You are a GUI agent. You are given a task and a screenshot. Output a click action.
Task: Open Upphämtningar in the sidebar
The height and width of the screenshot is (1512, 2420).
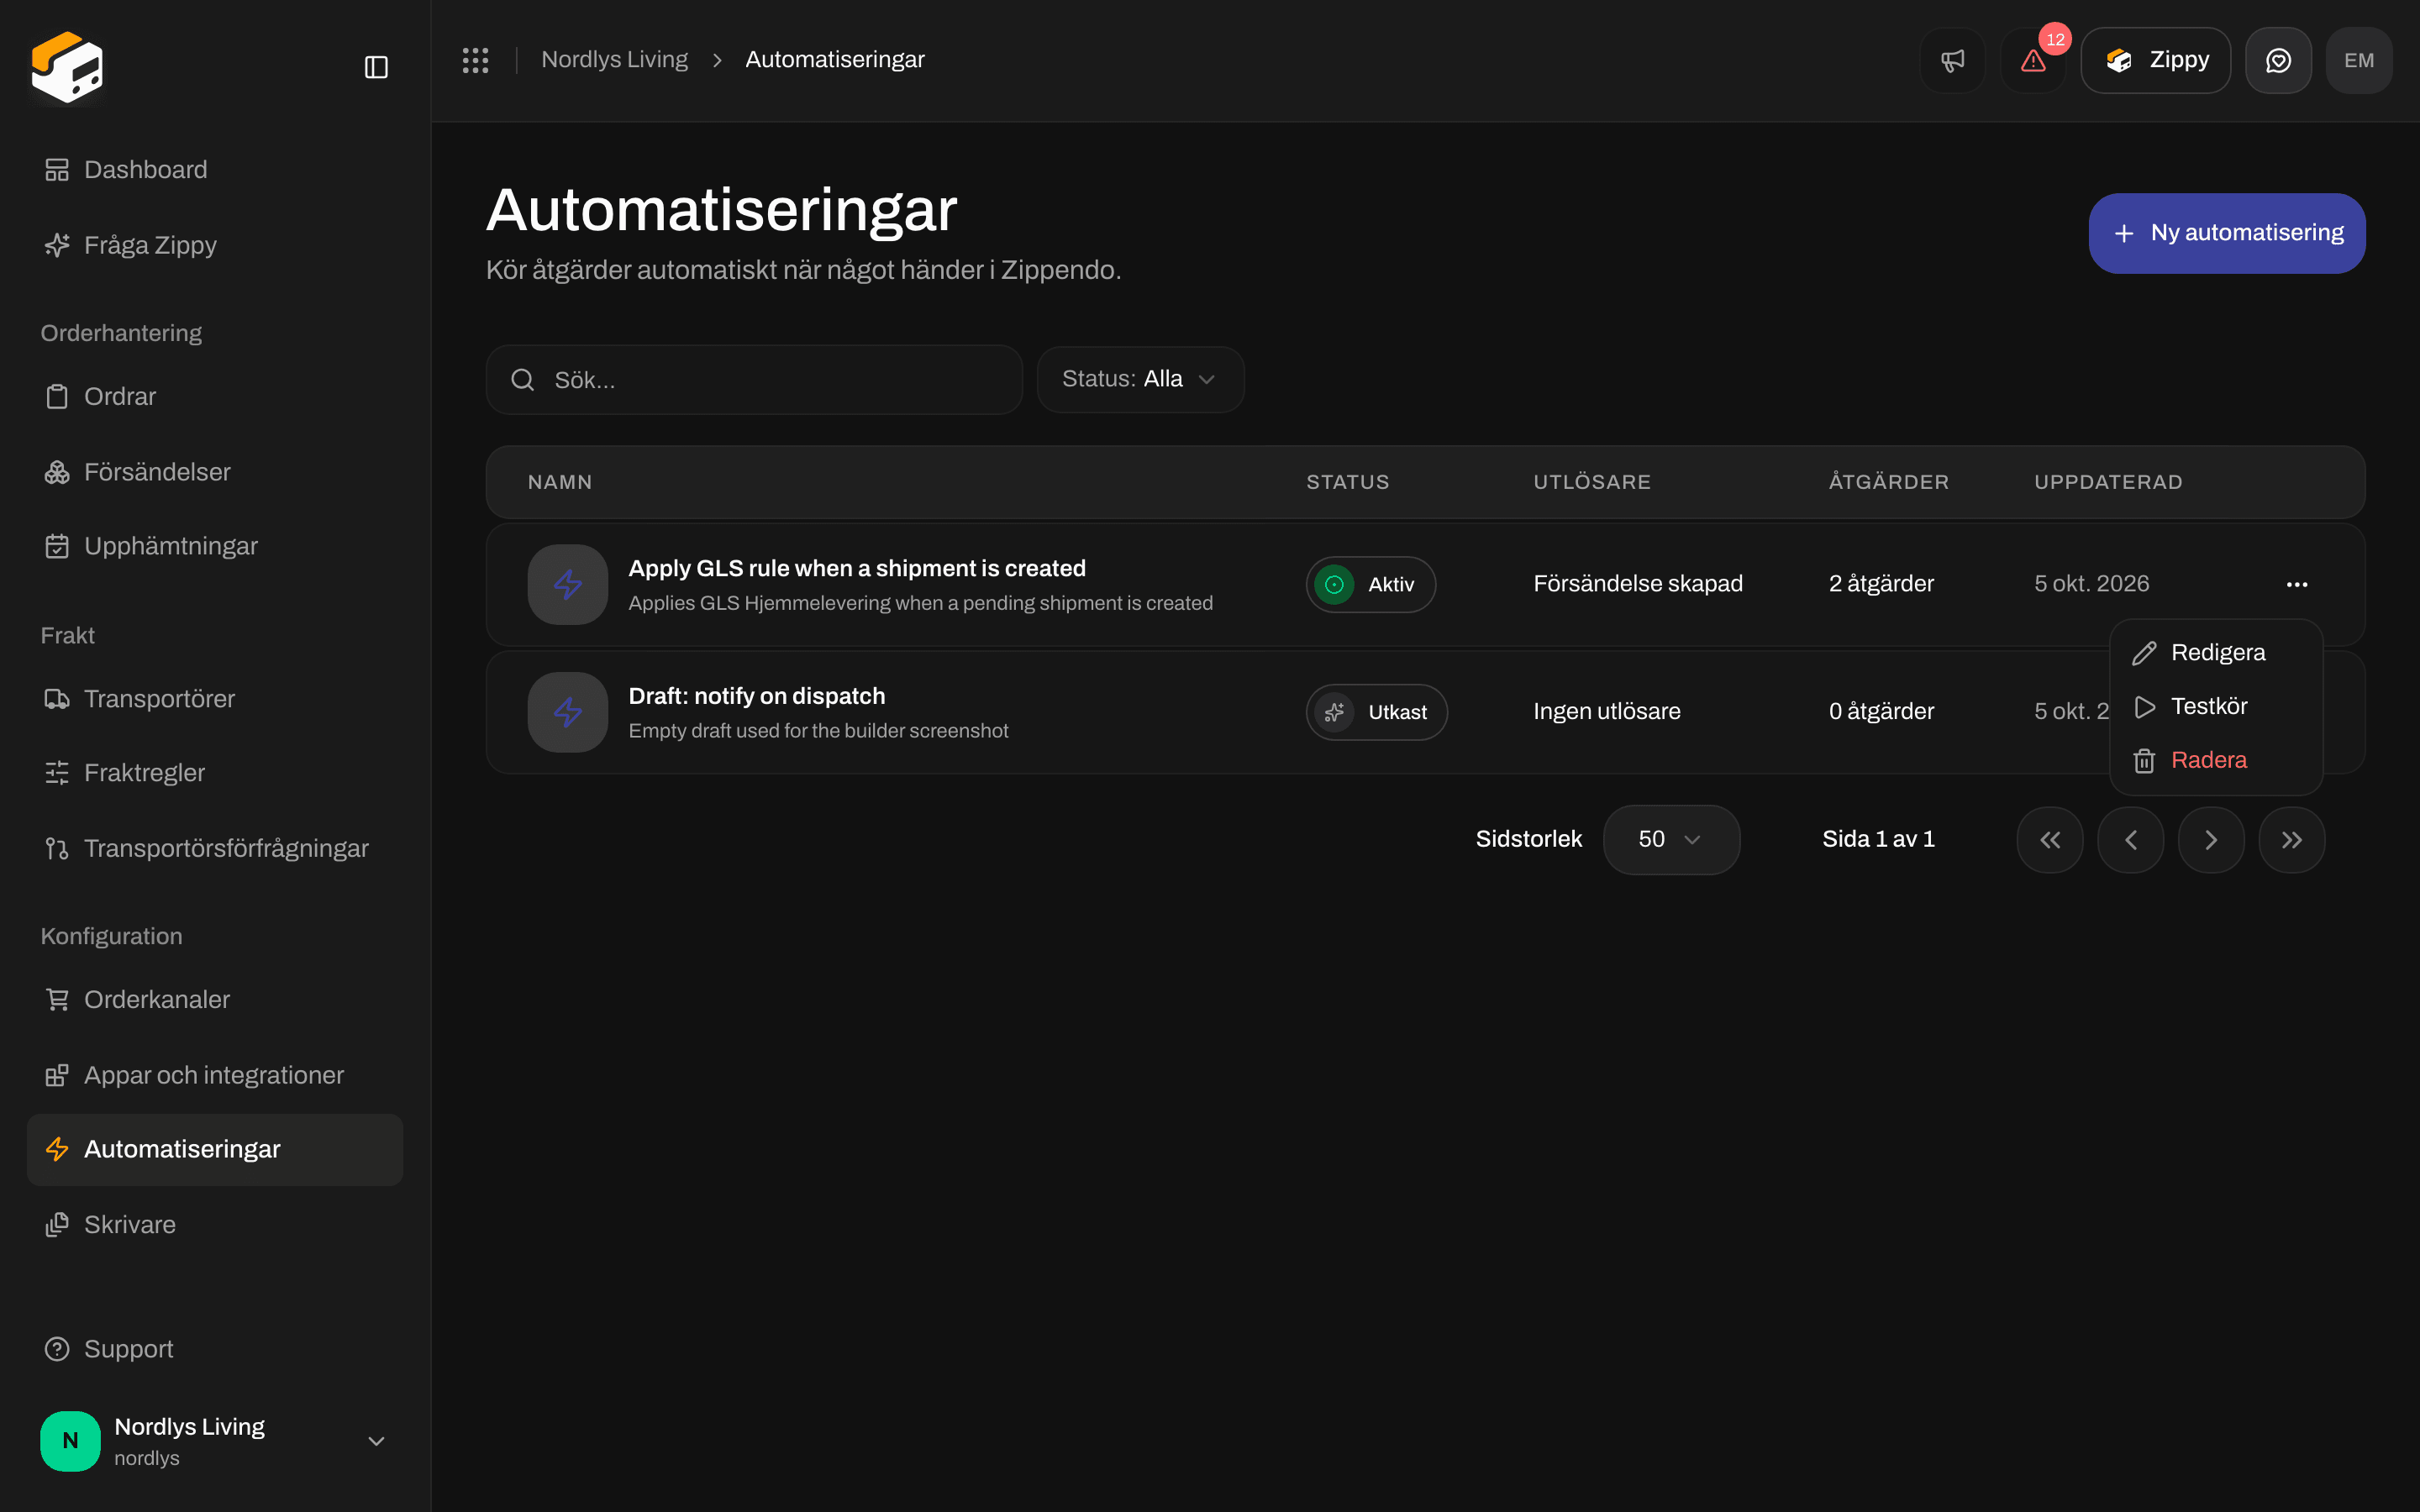[215, 546]
